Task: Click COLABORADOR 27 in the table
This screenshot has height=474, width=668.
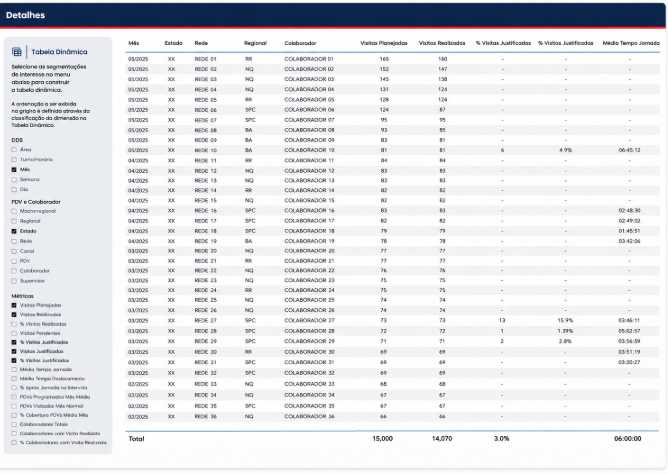Action: [x=309, y=321]
